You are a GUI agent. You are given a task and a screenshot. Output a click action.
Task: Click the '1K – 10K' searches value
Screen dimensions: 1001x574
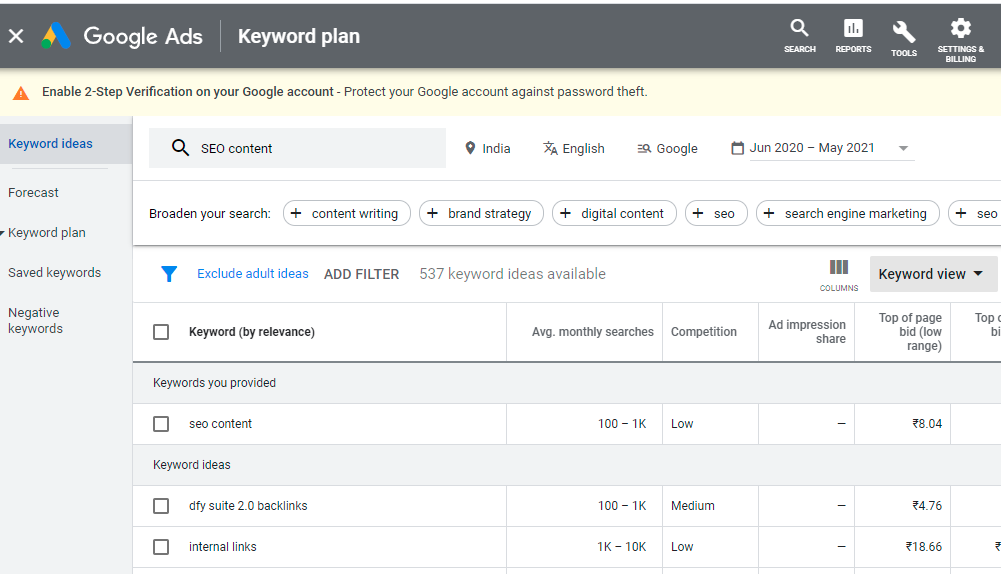click(621, 547)
